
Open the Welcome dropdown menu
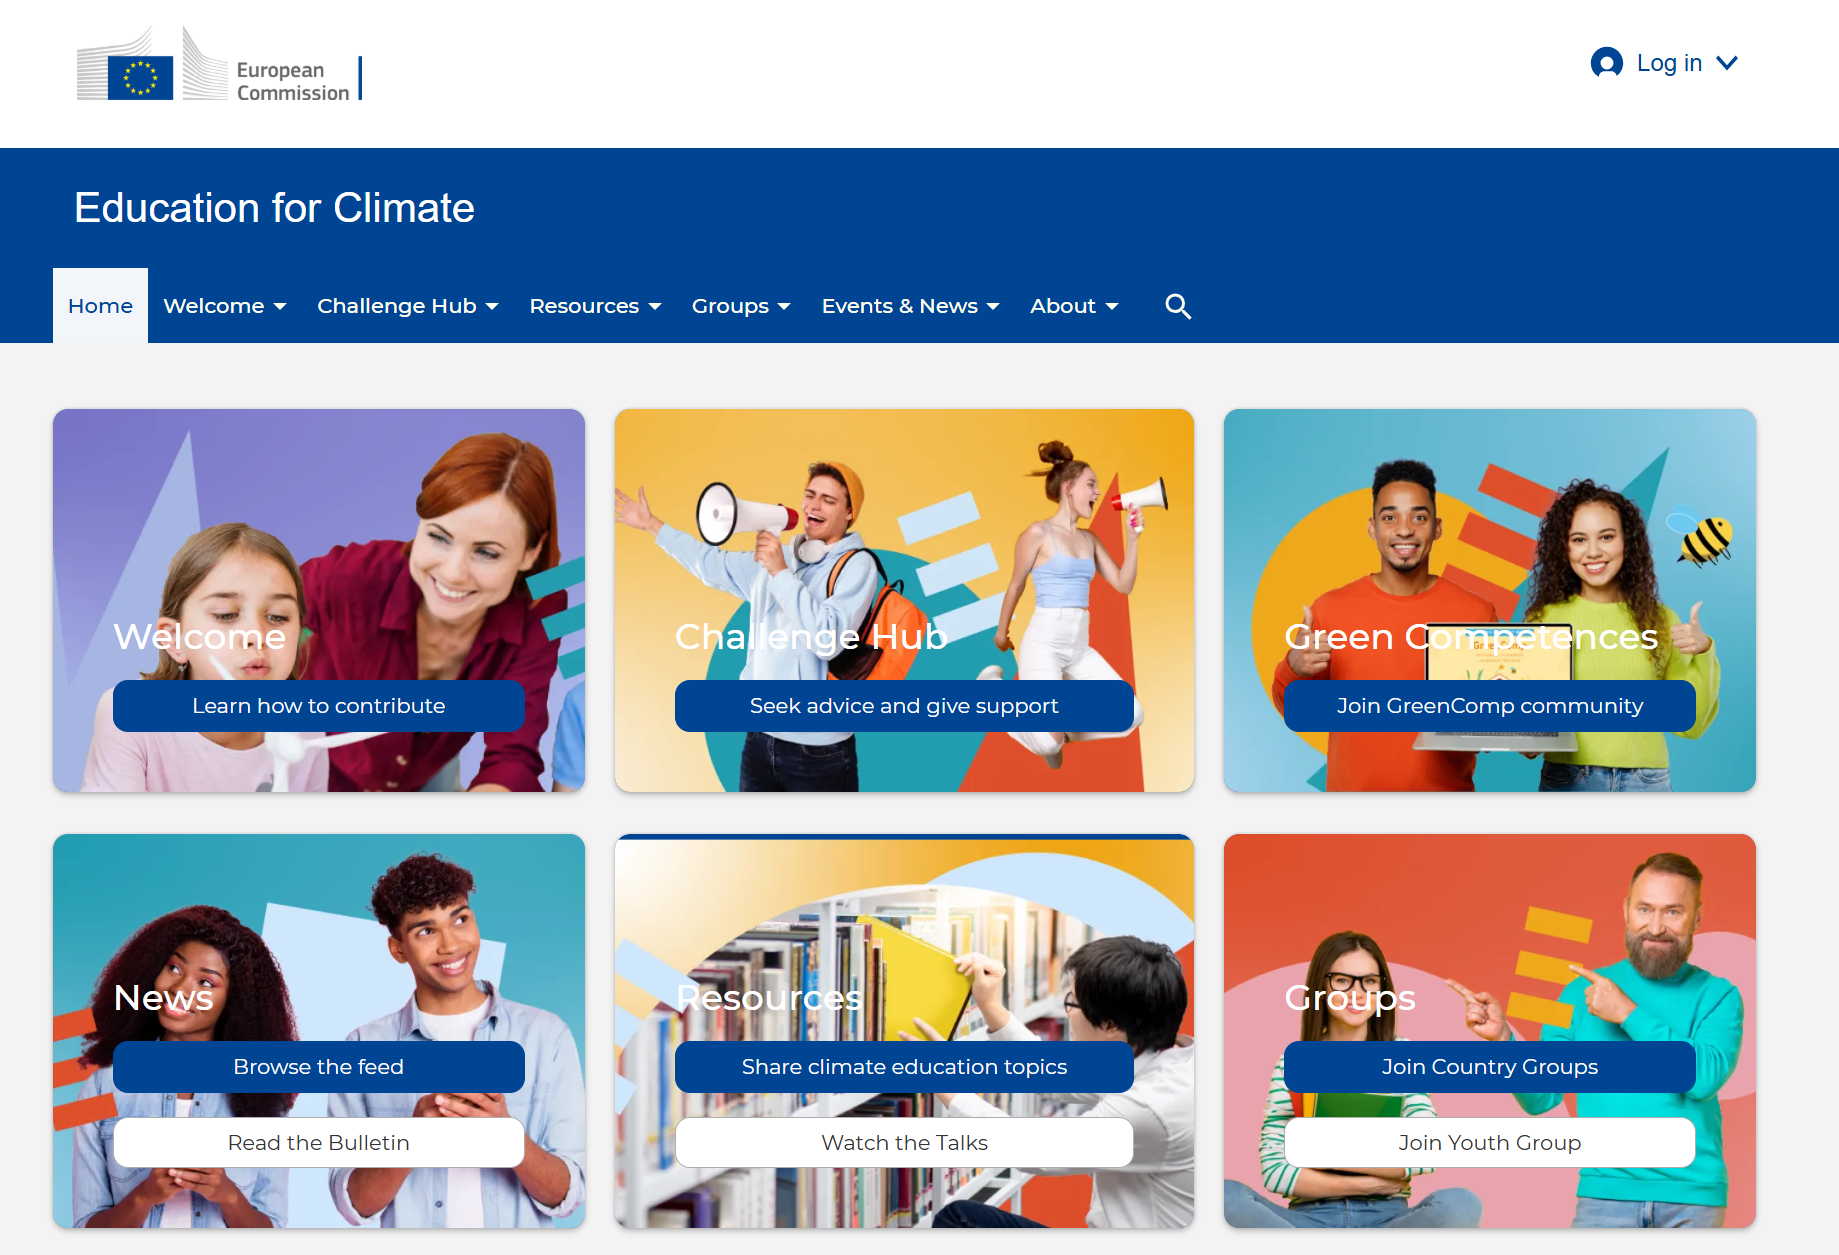(225, 306)
